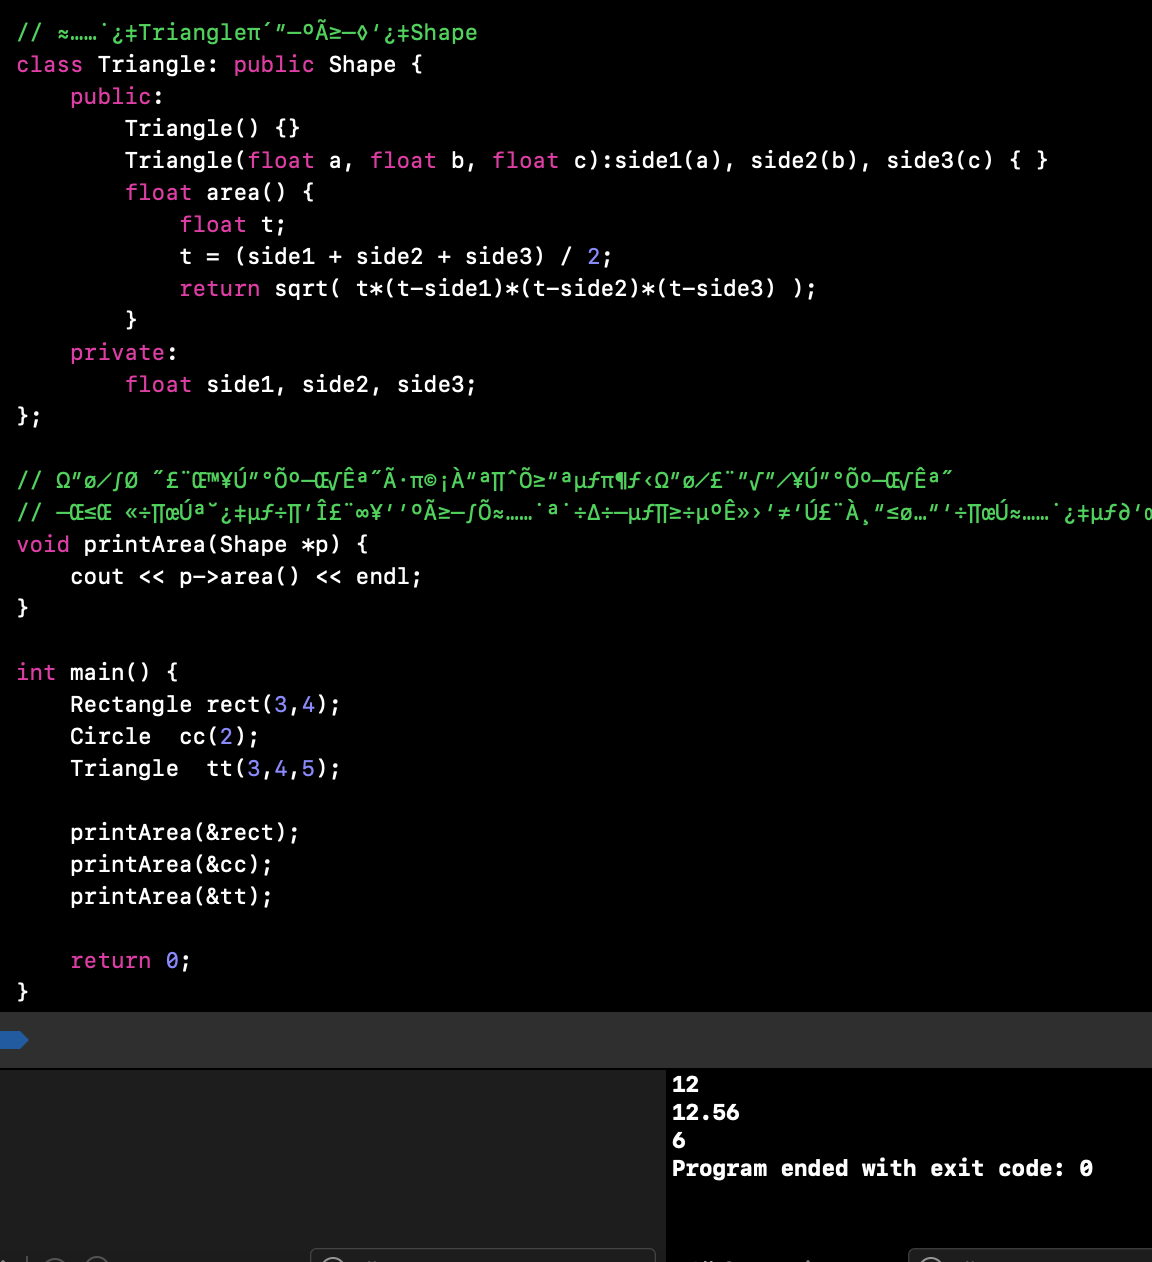This screenshot has width=1152, height=1262.
Task: Click 'Program ended with exit code: 0' message
Action: (x=882, y=1169)
